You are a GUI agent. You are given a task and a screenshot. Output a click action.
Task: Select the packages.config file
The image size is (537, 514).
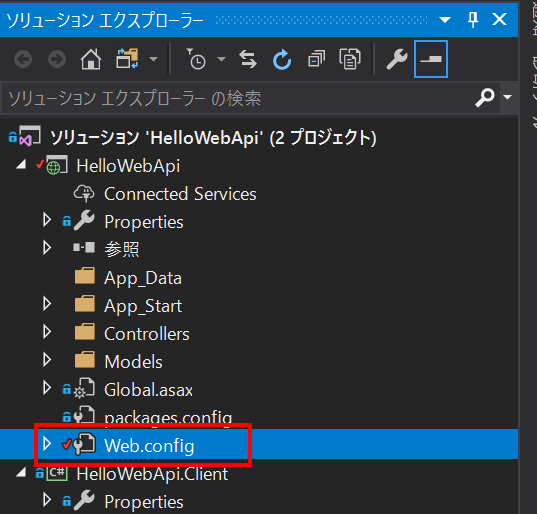(x=168, y=418)
